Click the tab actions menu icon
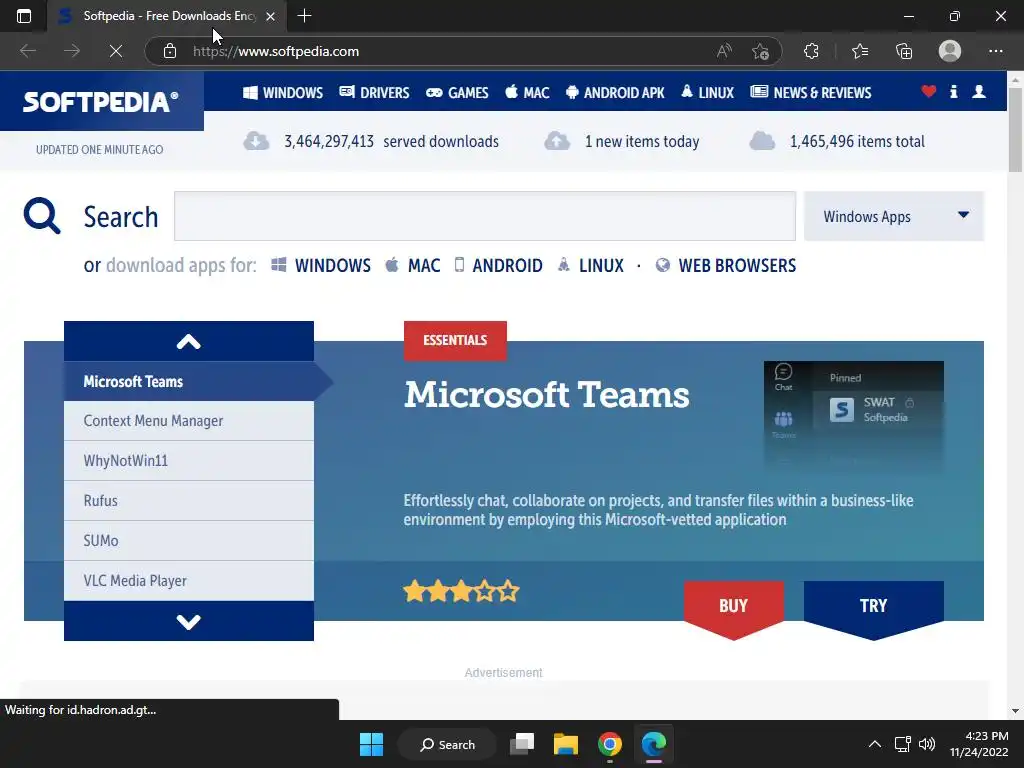 [x=24, y=16]
